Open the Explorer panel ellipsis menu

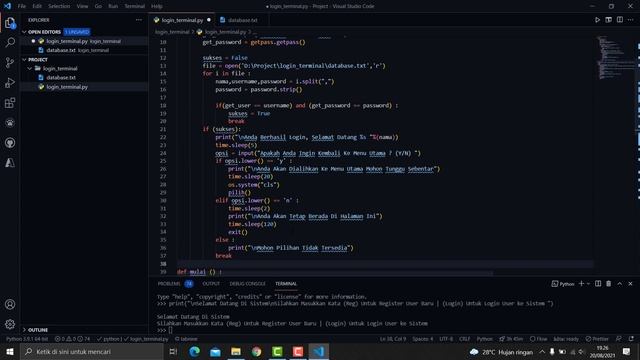coord(139,20)
